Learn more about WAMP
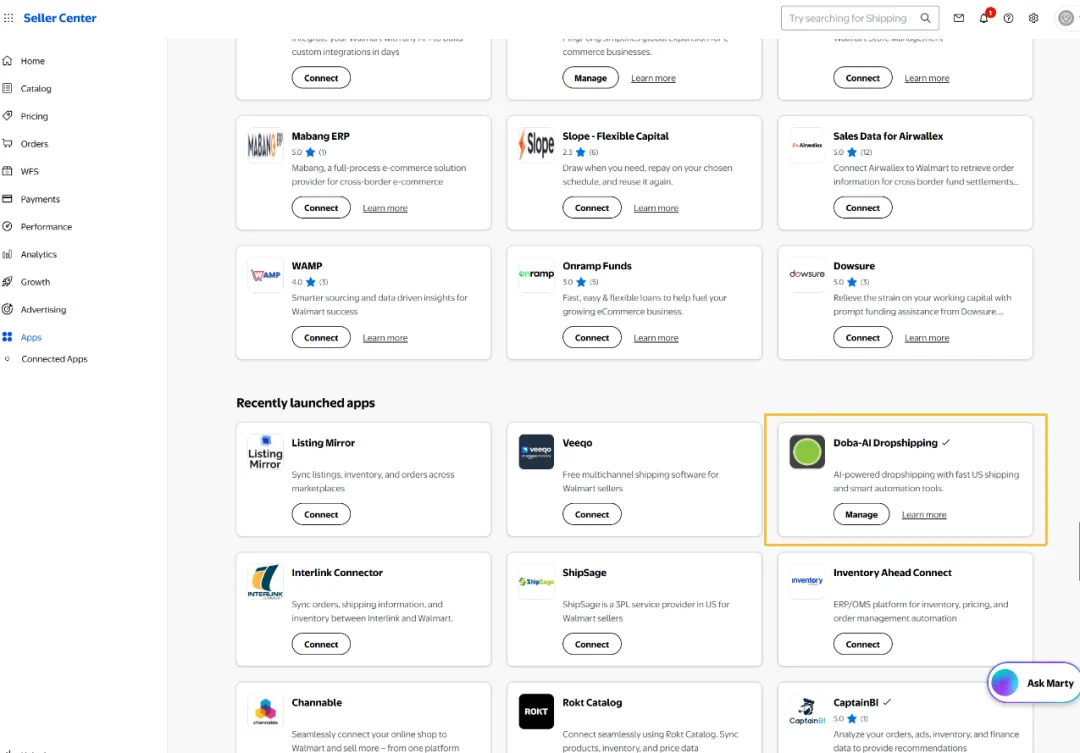 [x=385, y=338]
